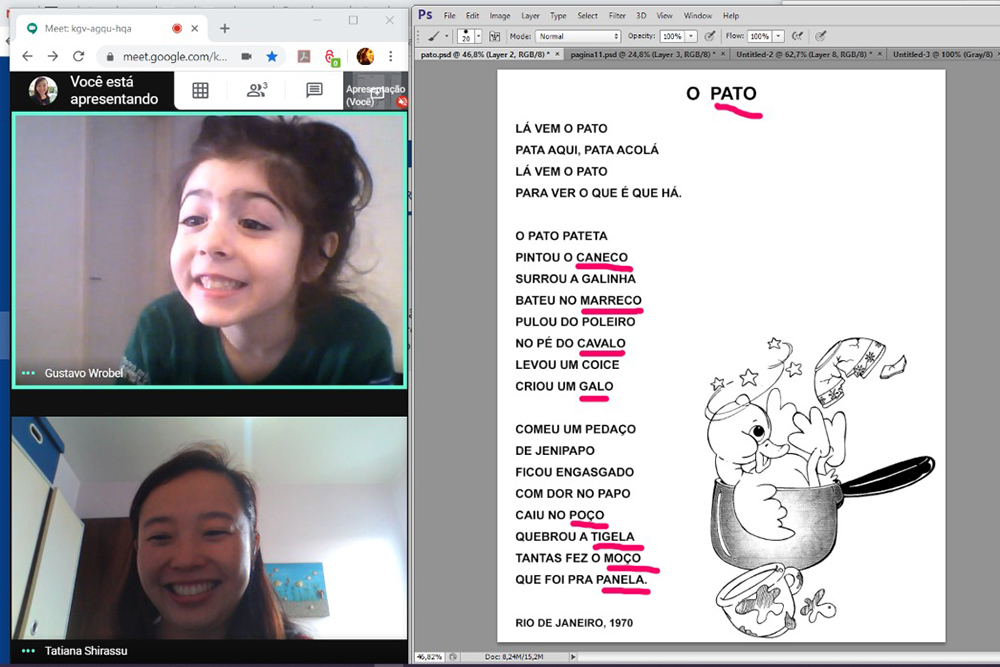The width and height of the screenshot is (1000, 667).
Task: Close the pato.psd document tab
Action: click(557, 54)
